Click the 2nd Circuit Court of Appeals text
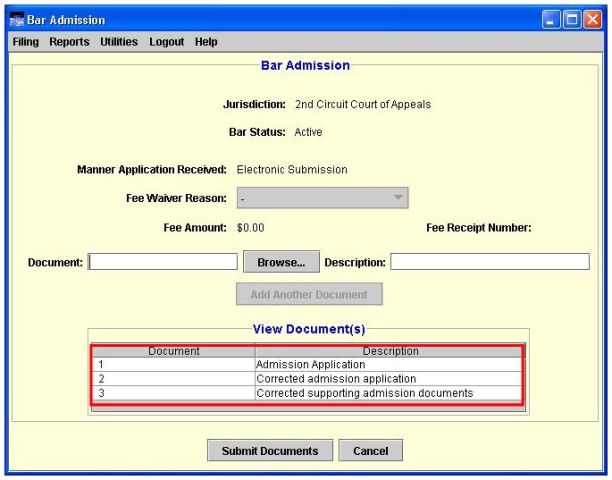Viewport: 612px width, 480px height. 363,104
